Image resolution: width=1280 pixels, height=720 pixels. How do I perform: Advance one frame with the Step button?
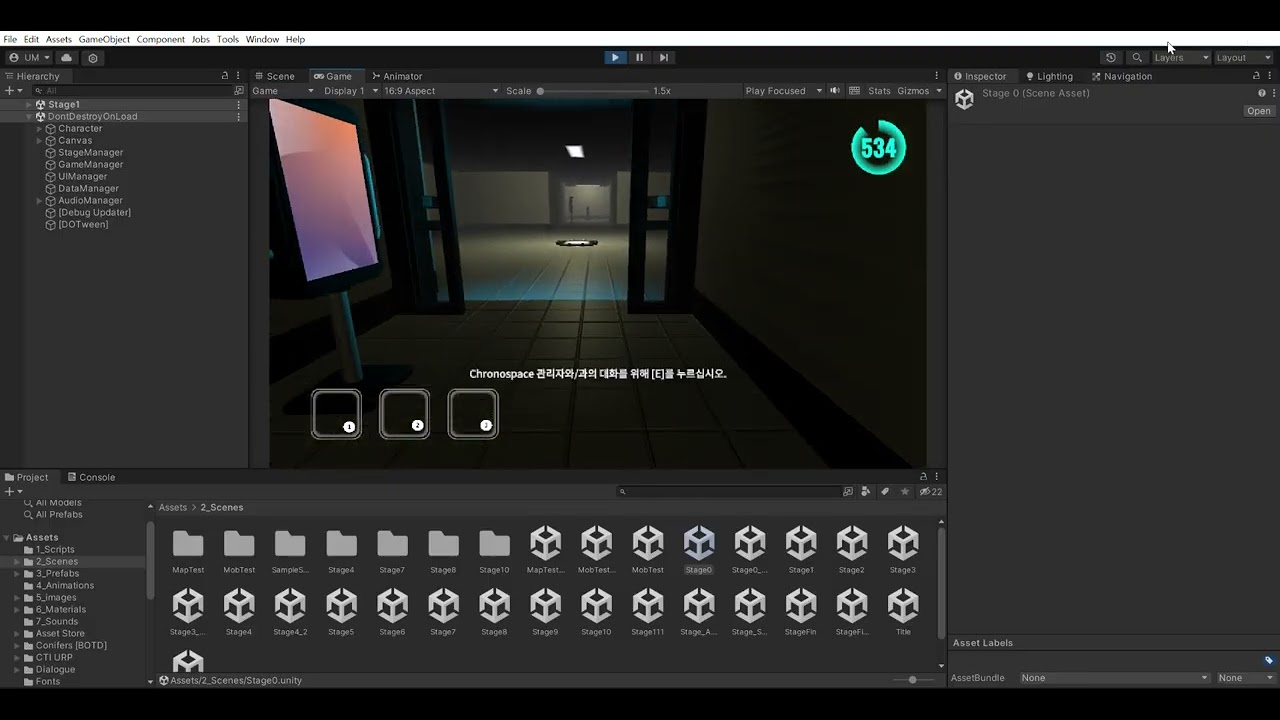tap(663, 57)
